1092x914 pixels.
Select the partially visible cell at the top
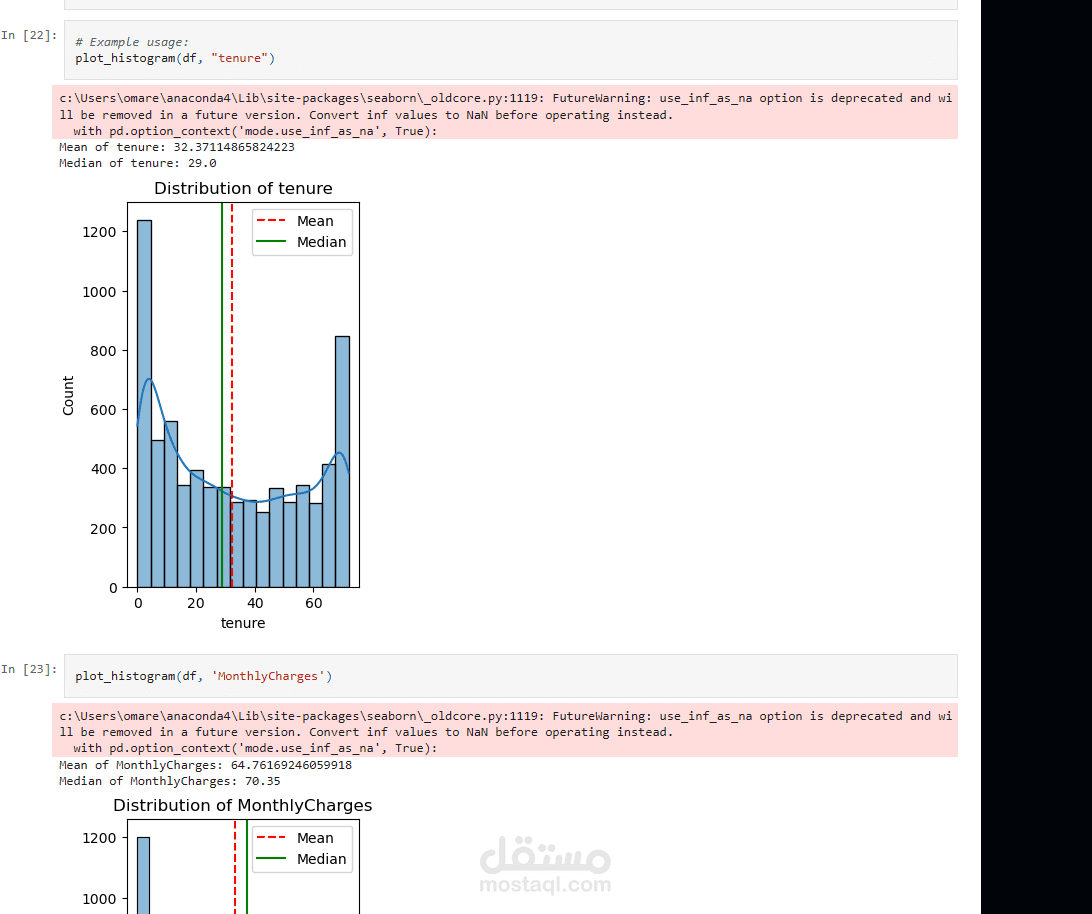coord(500,5)
